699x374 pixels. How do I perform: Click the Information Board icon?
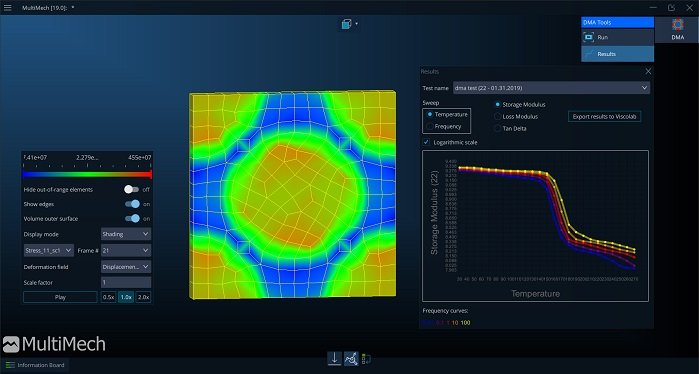pos(10,365)
